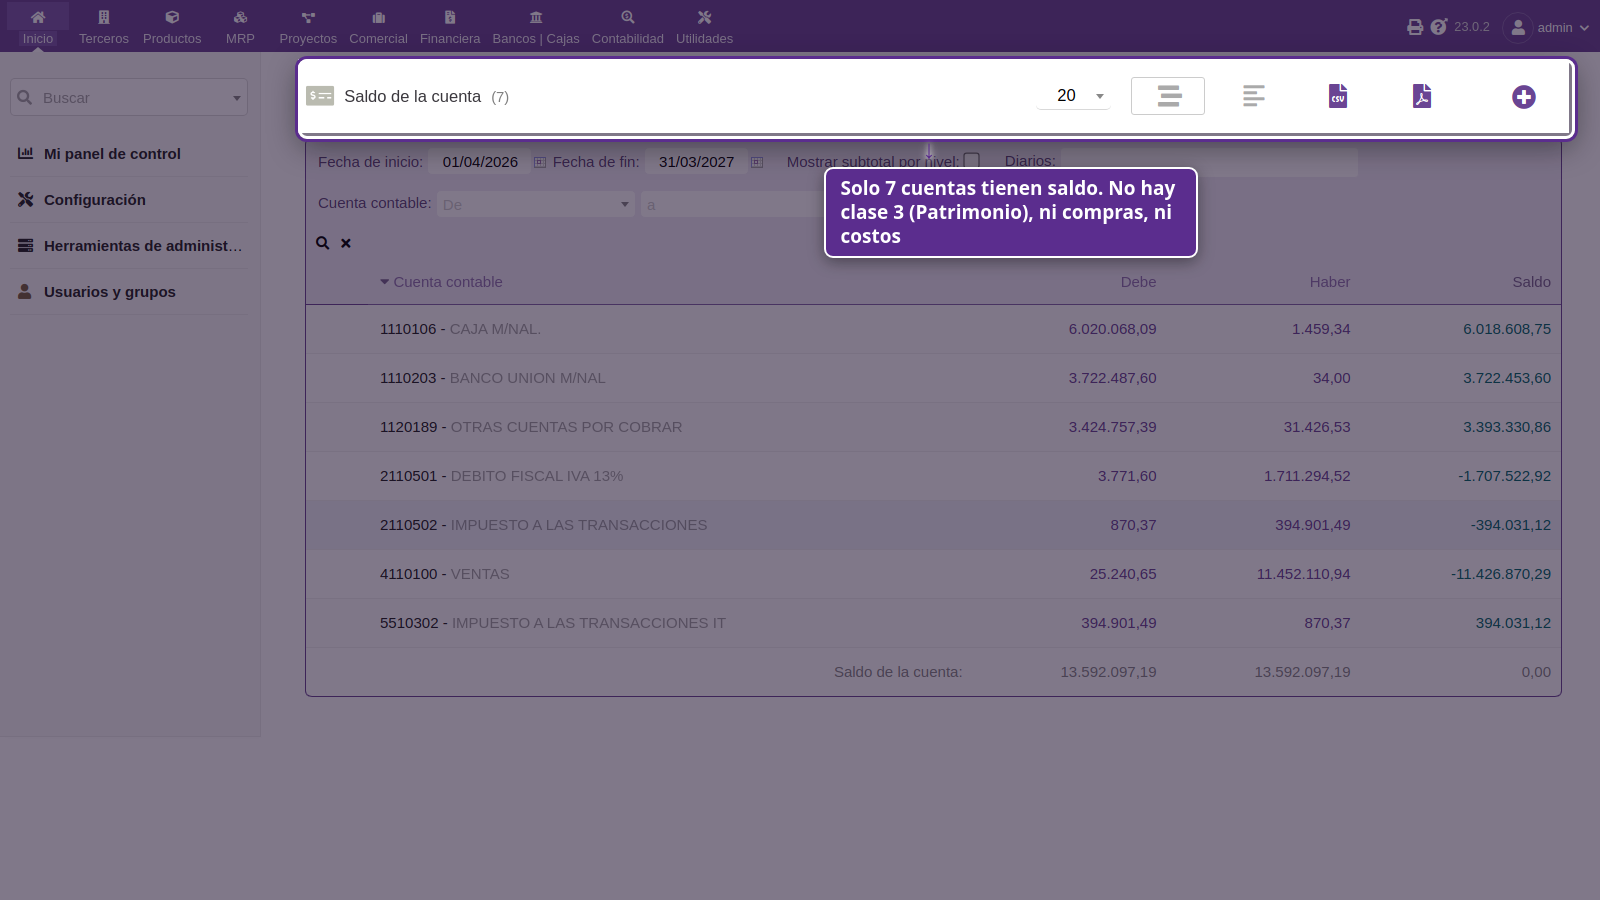
Task: Open the Fecha de fin calendar picker
Action: 757,162
